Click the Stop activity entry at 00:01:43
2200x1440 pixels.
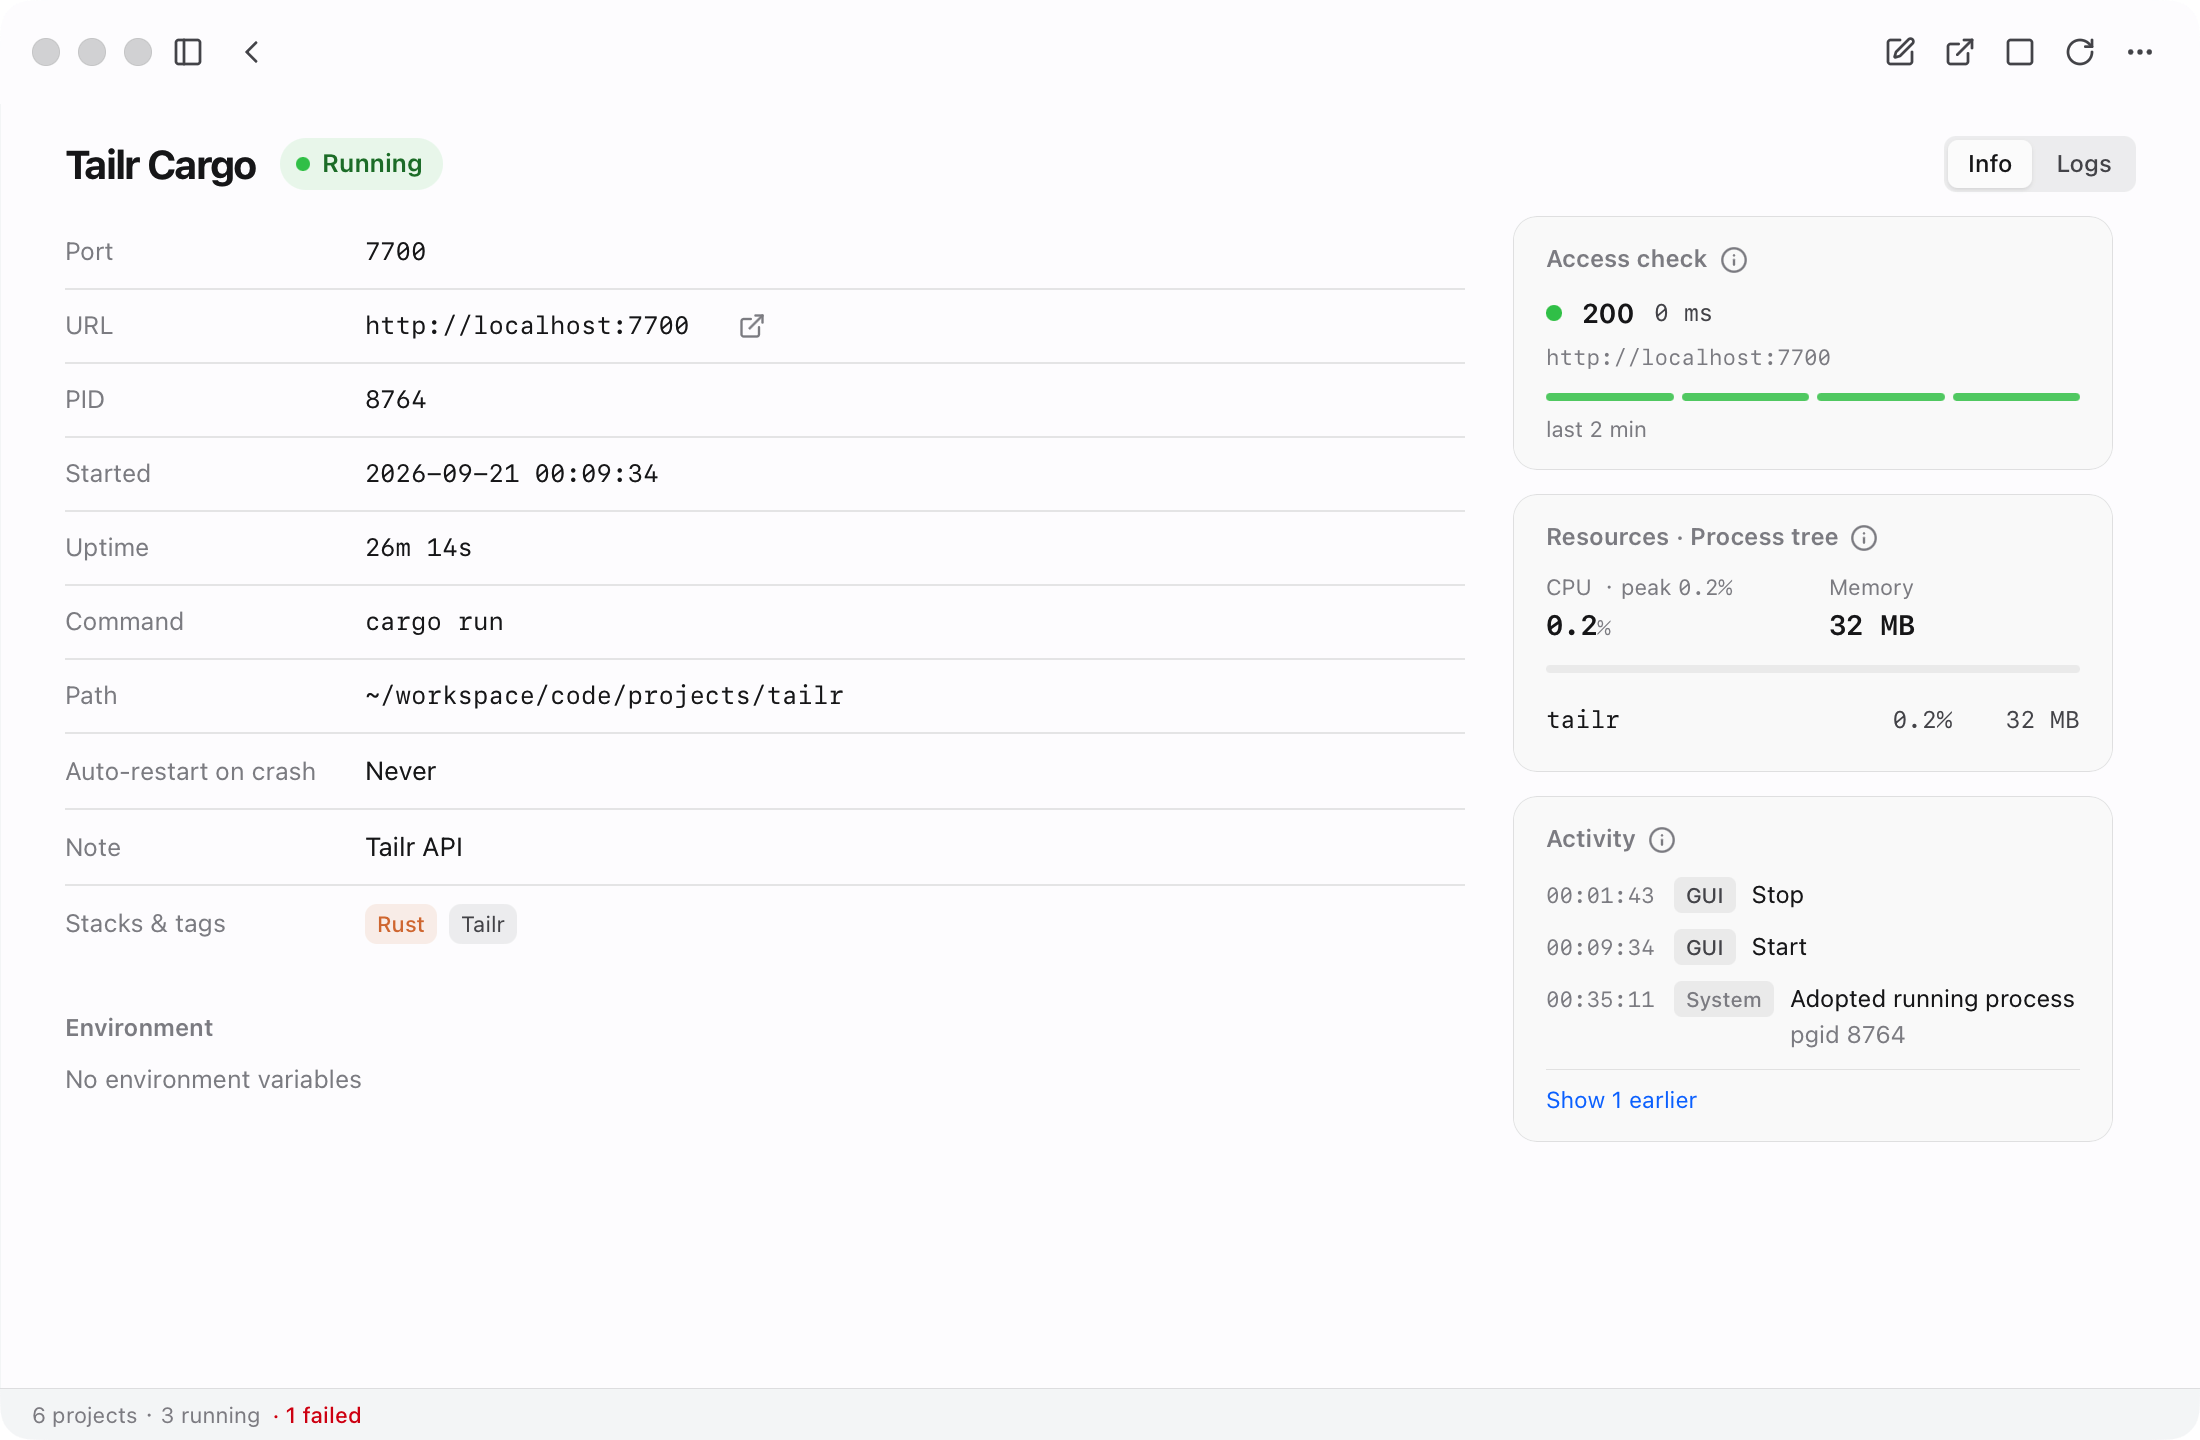coord(1812,896)
